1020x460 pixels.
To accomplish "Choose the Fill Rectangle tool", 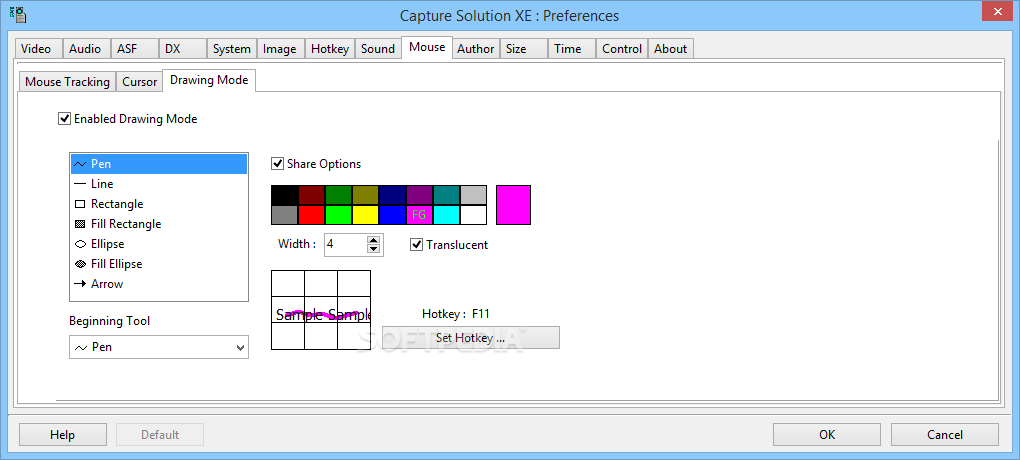I will [159, 224].
